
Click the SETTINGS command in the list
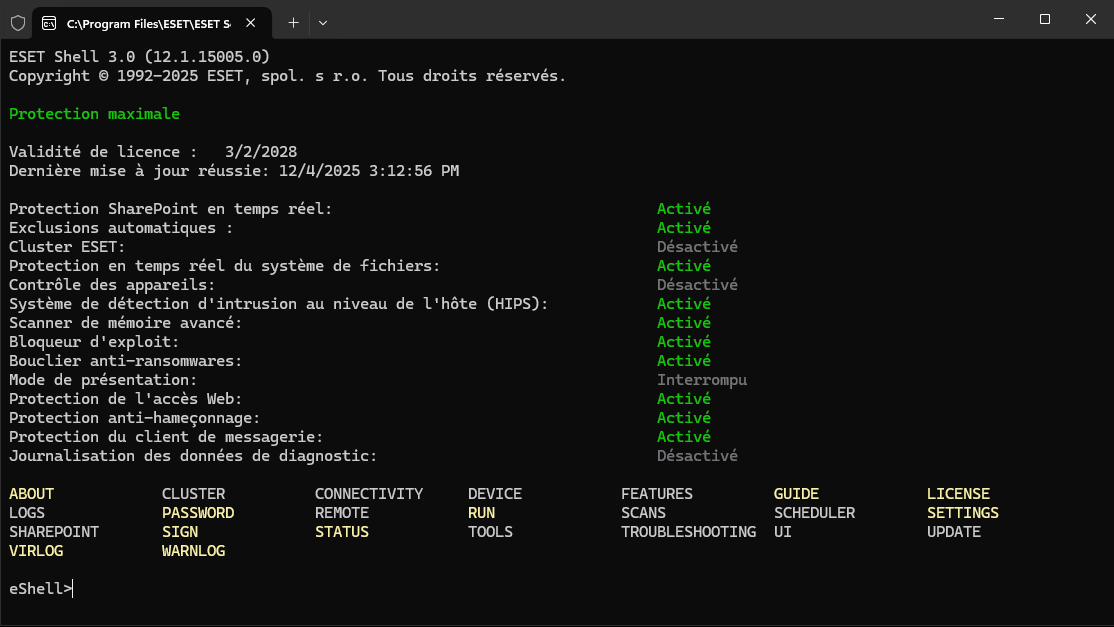(962, 513)
